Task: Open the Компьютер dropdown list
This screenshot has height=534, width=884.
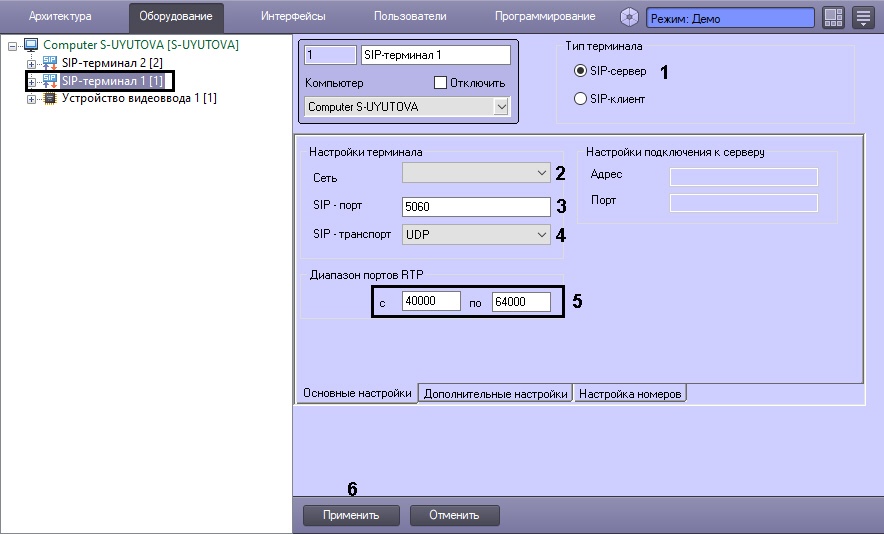Action: [x=501, y=106]
